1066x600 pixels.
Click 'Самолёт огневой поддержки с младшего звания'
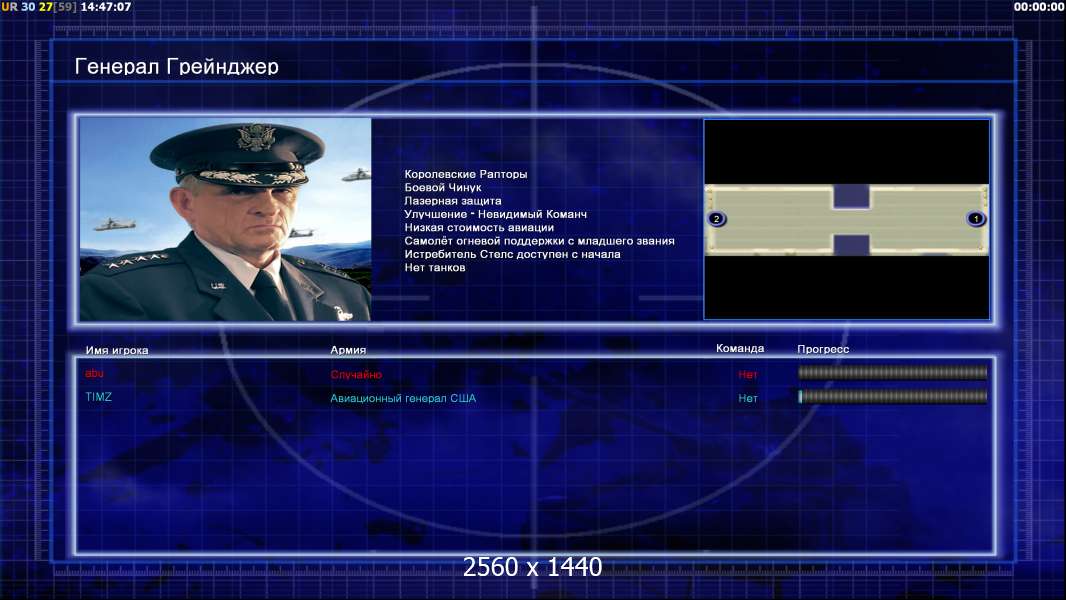[539, 241]
